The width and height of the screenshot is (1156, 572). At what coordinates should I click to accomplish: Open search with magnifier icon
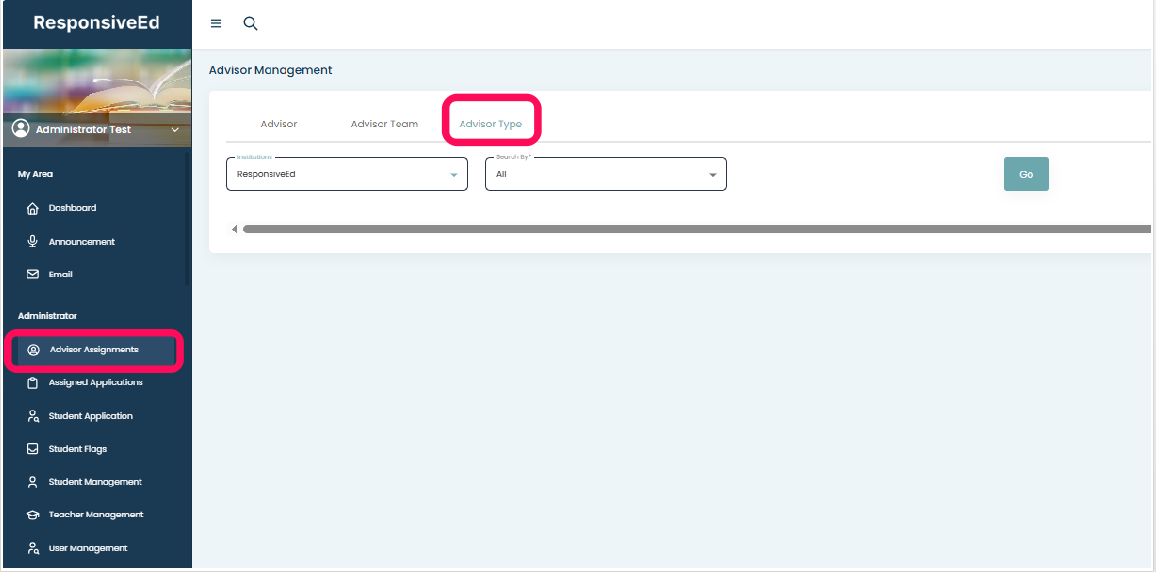click(x=251, y=24)
